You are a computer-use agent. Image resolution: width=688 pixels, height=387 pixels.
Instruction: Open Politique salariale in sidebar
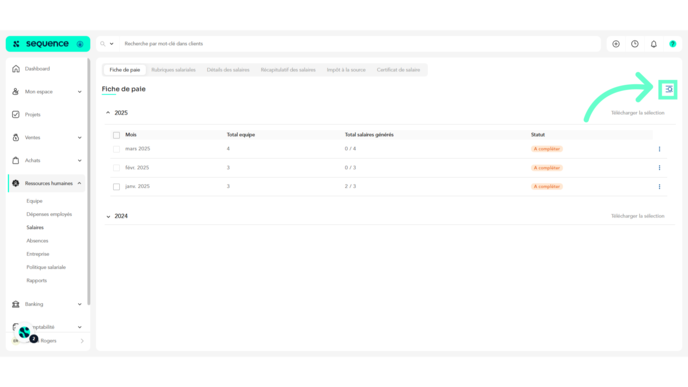coord(46,267)
